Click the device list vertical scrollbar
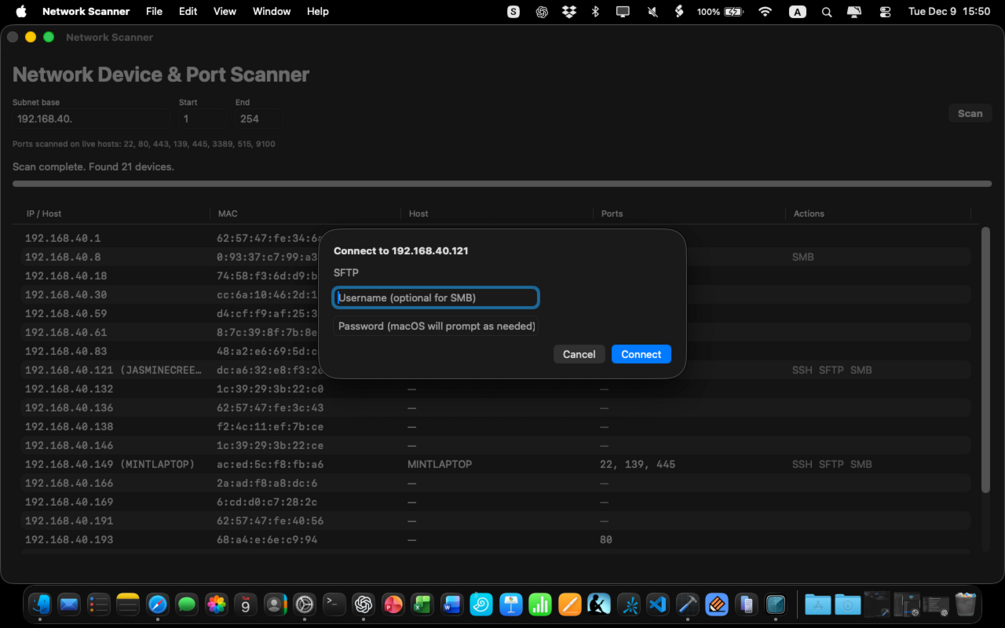1005x628 pixels. [985, 360]
